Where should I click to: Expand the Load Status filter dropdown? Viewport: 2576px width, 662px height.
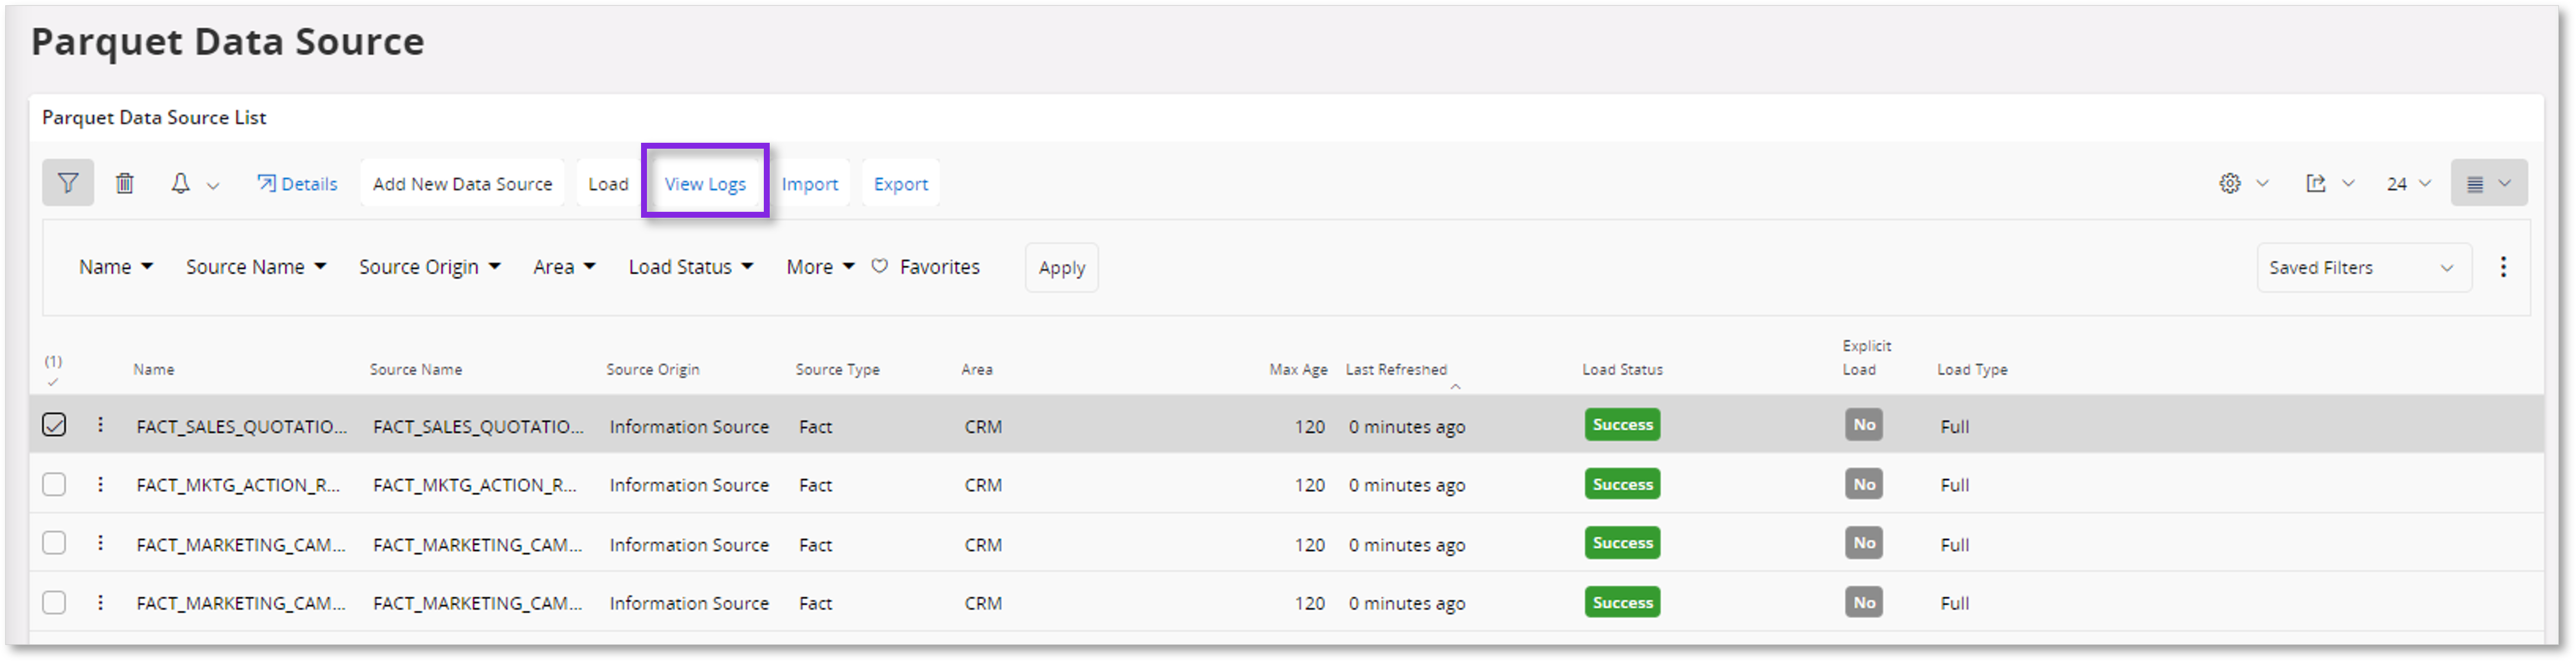690,267
